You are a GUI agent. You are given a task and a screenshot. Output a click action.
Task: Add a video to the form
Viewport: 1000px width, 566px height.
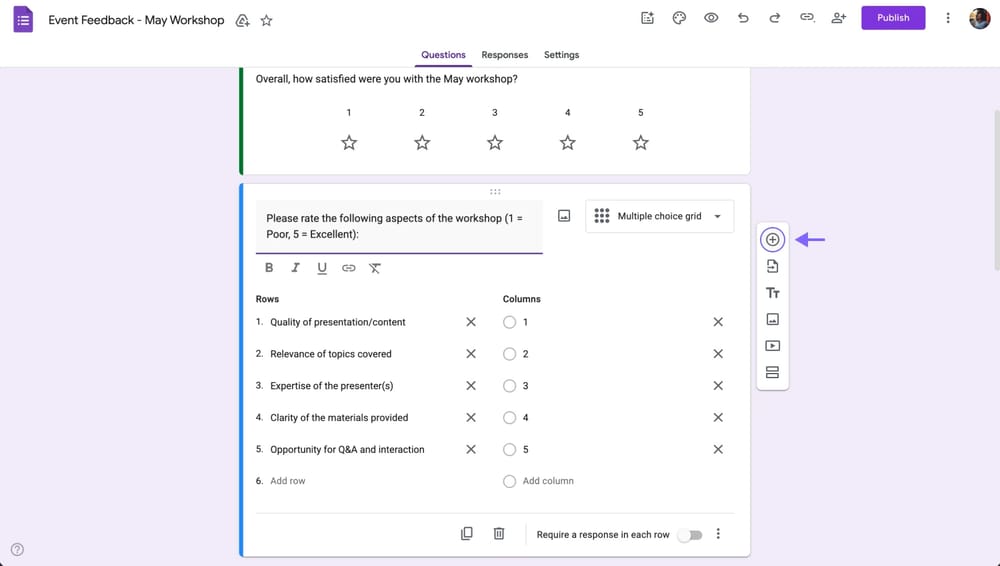click(x=772, y=346)
